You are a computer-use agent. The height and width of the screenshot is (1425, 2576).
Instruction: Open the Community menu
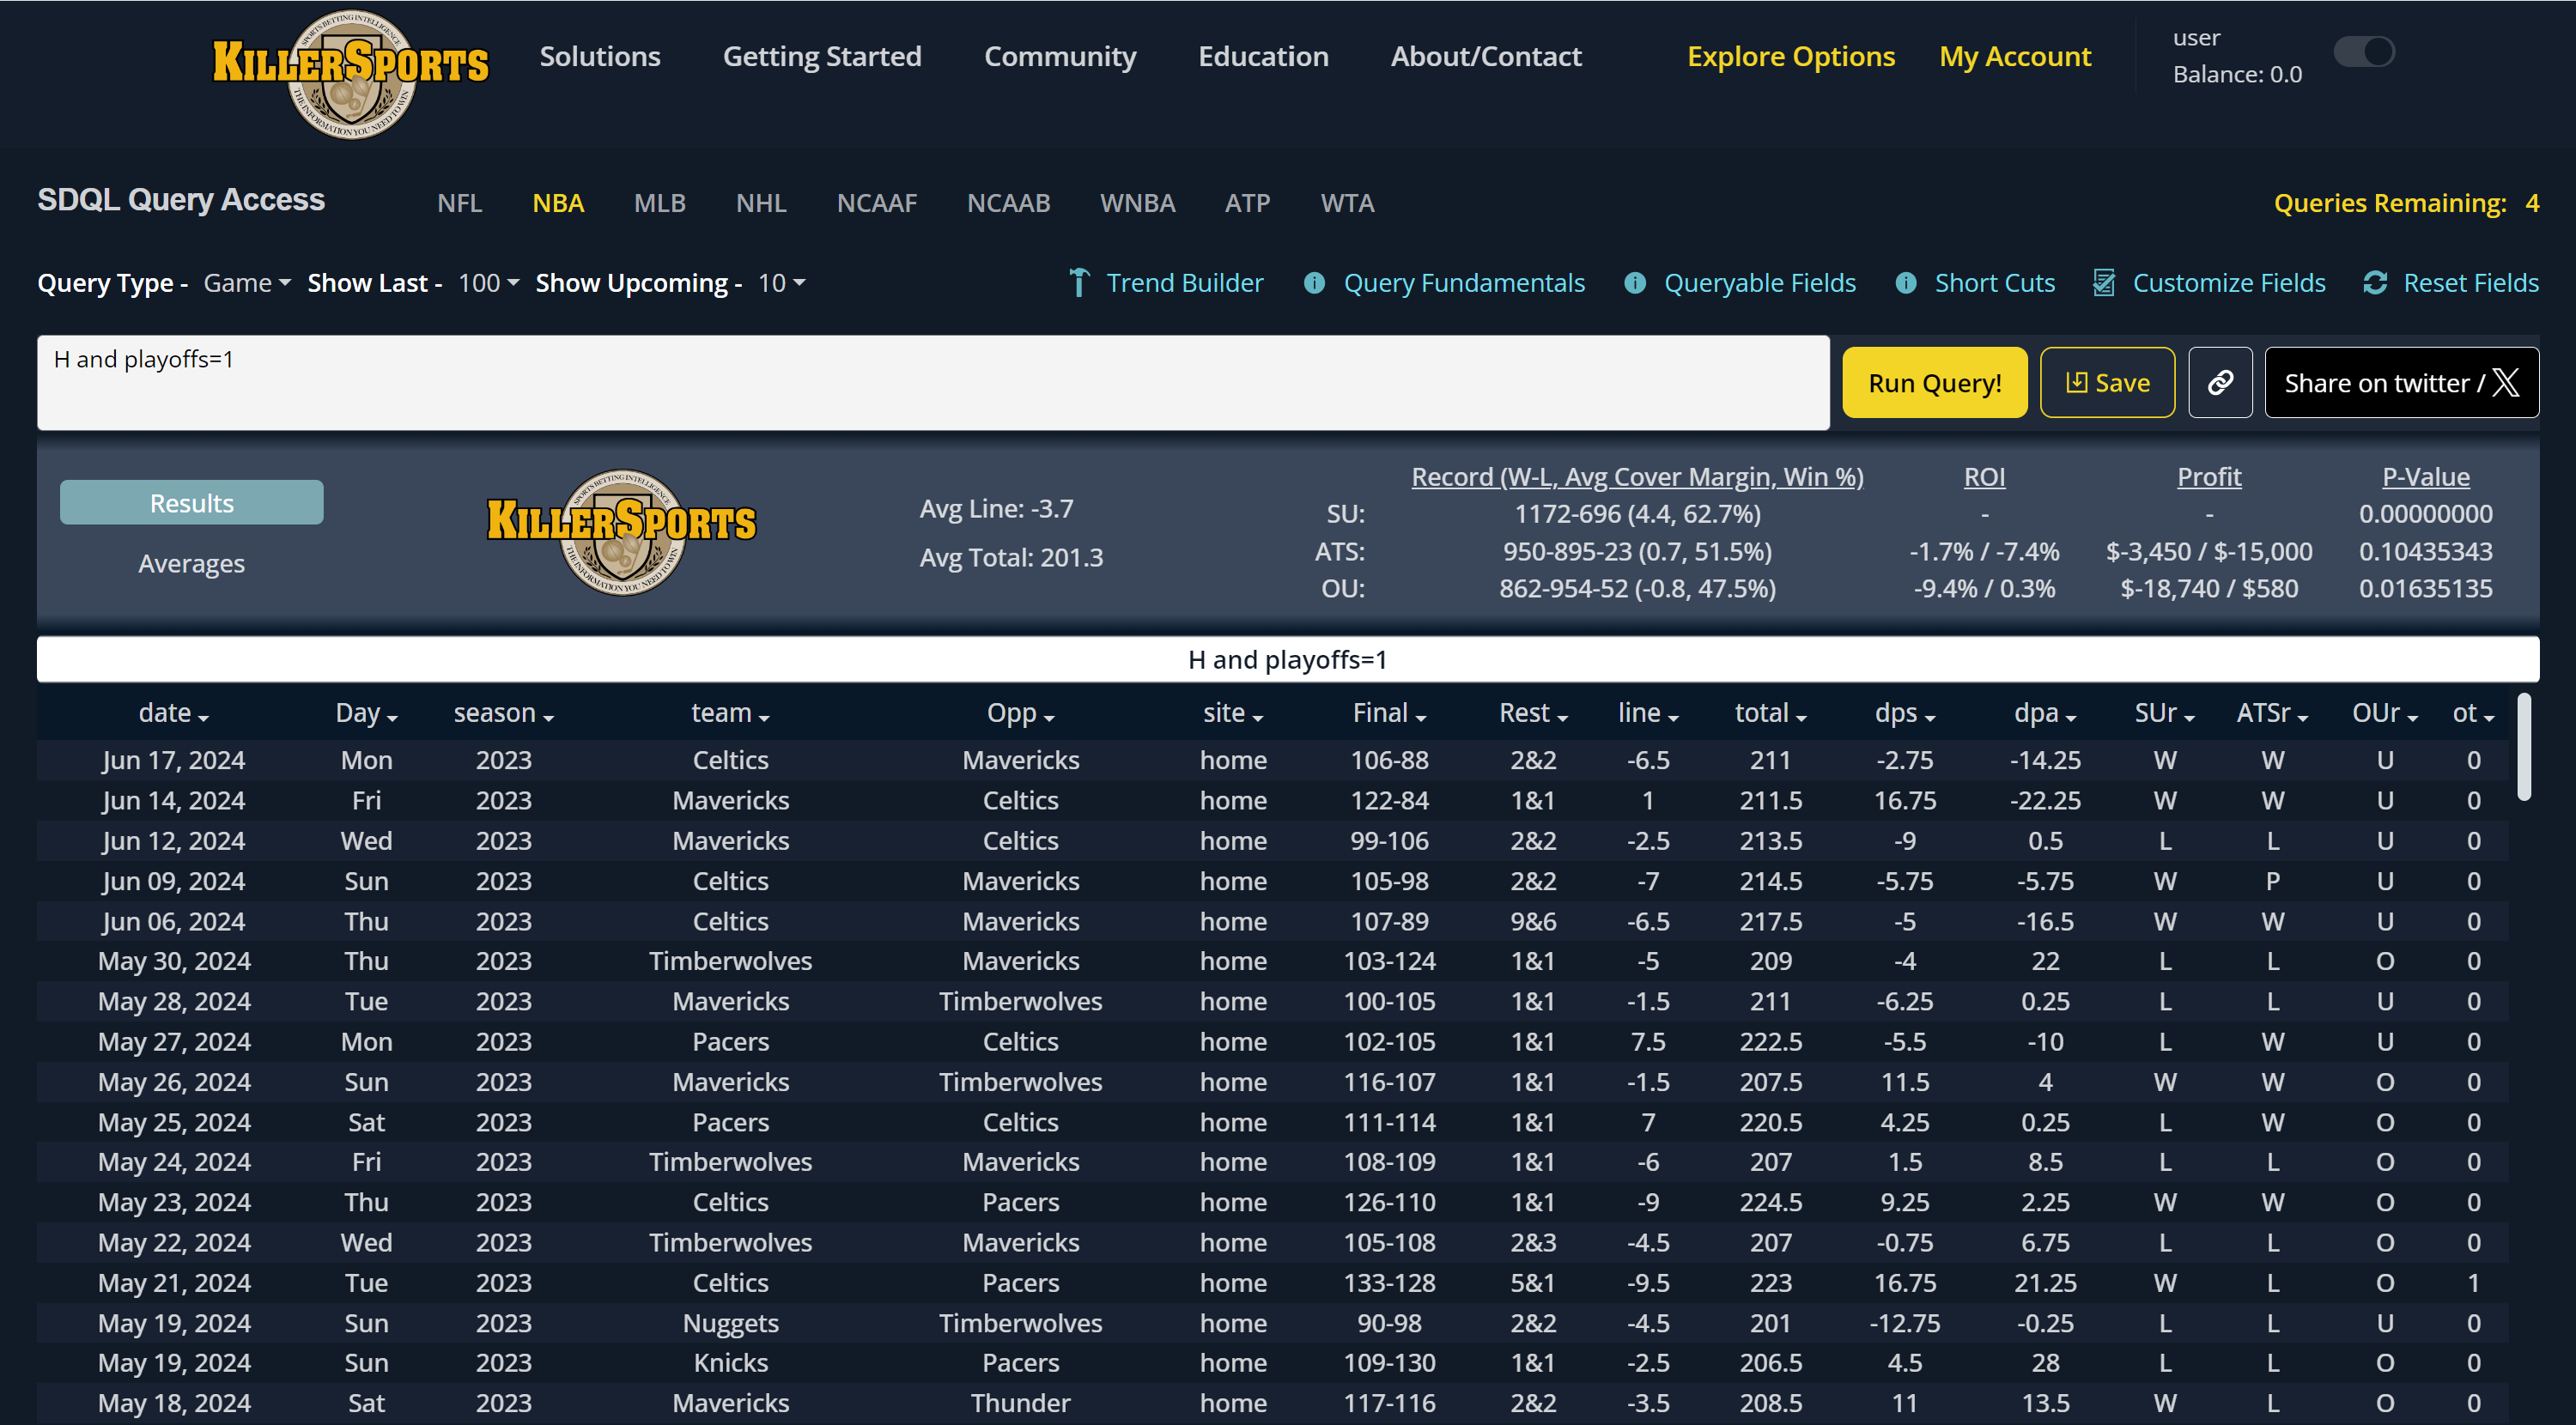[1060, 56]
